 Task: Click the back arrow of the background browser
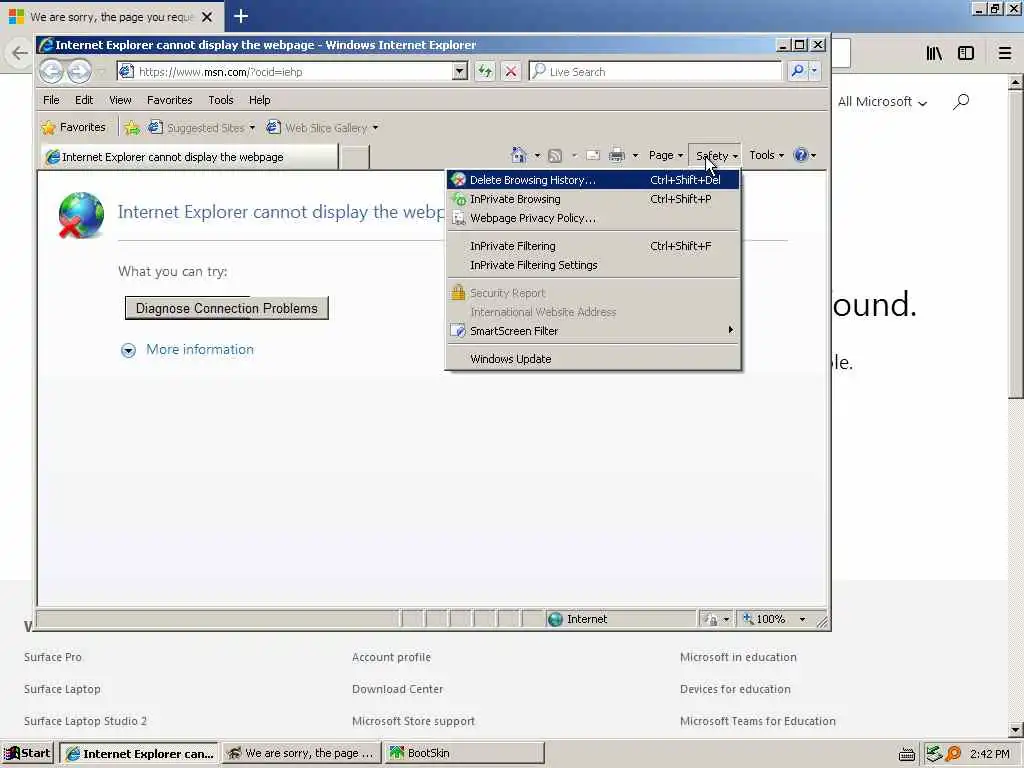20,53
